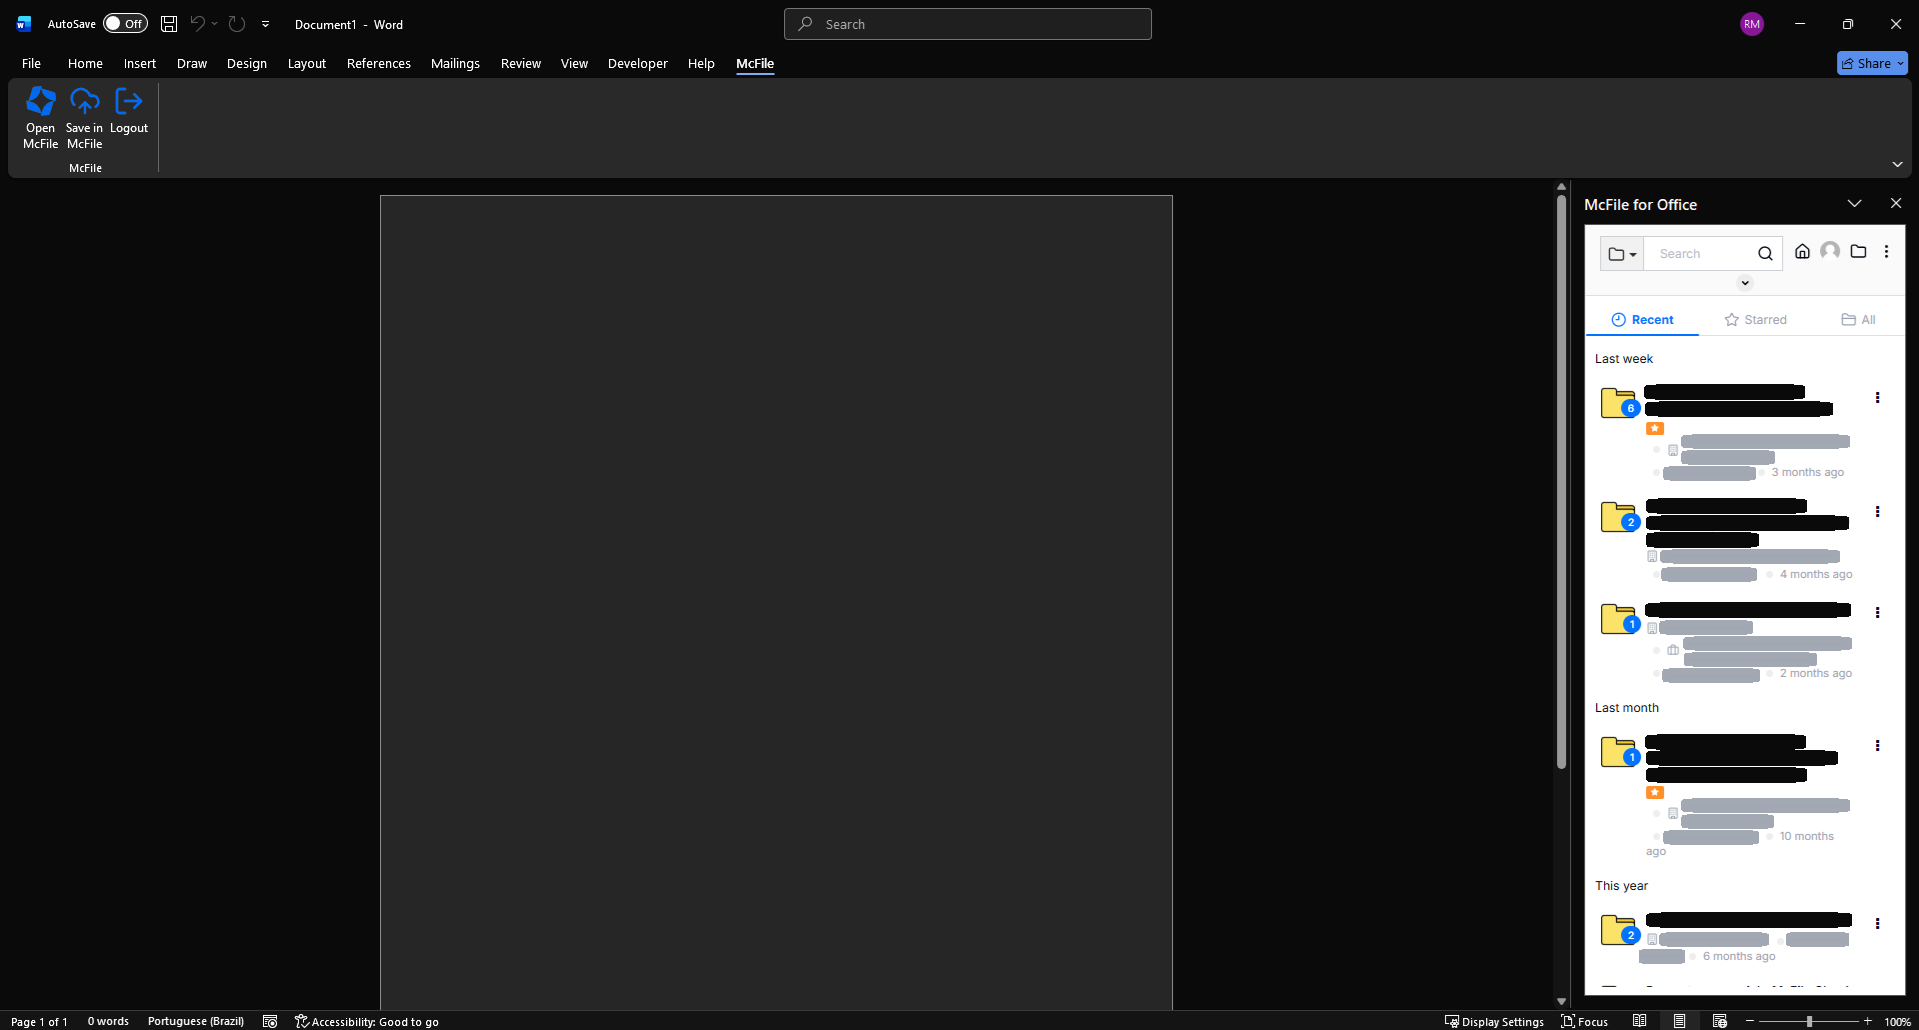This screenshot has height=1030, width=1919.
Task: Open the folder icon beside the avatar
Action: tap(1858, 252)
